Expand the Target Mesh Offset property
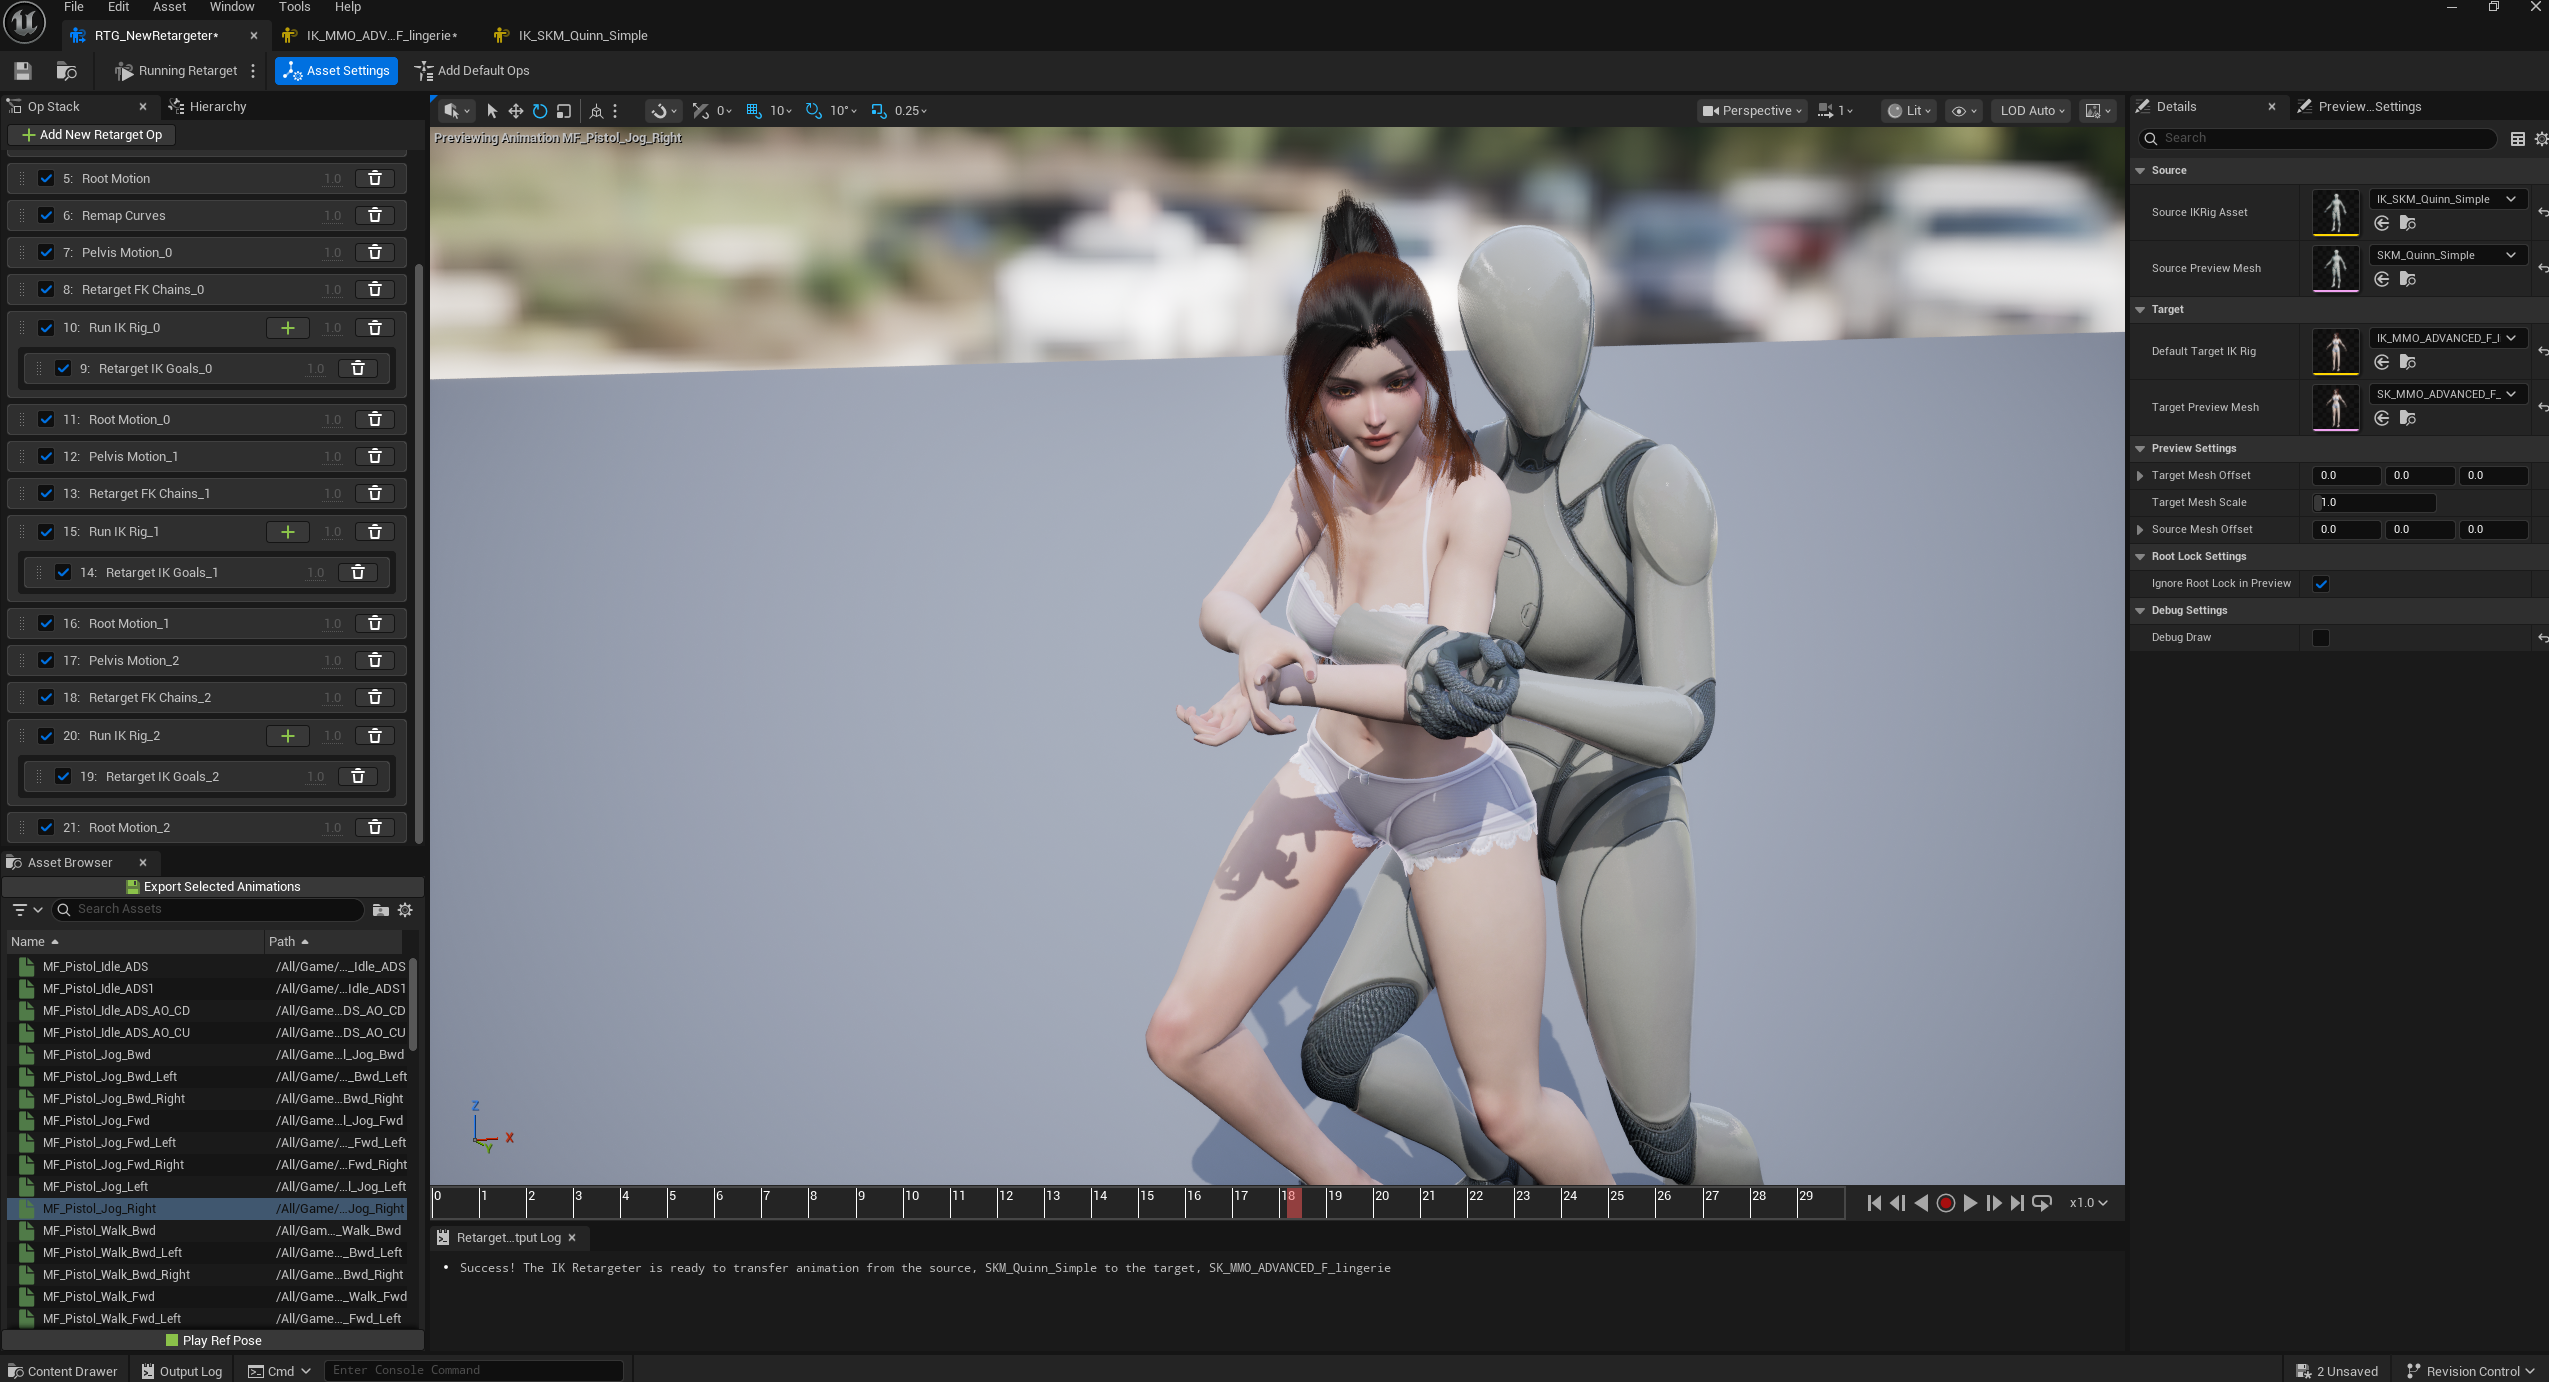The width and height of the screenshot is (2549, 1382). pos(2140,476)
